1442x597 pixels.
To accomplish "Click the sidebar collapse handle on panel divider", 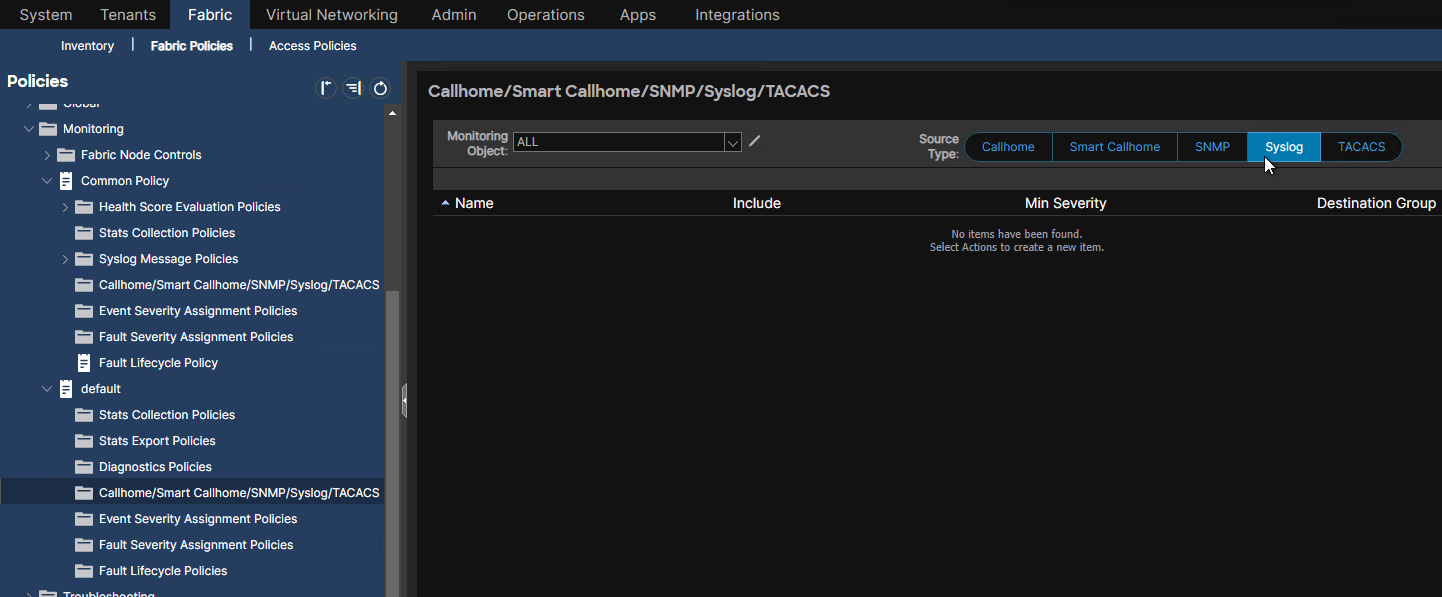I will pos(404,400).
